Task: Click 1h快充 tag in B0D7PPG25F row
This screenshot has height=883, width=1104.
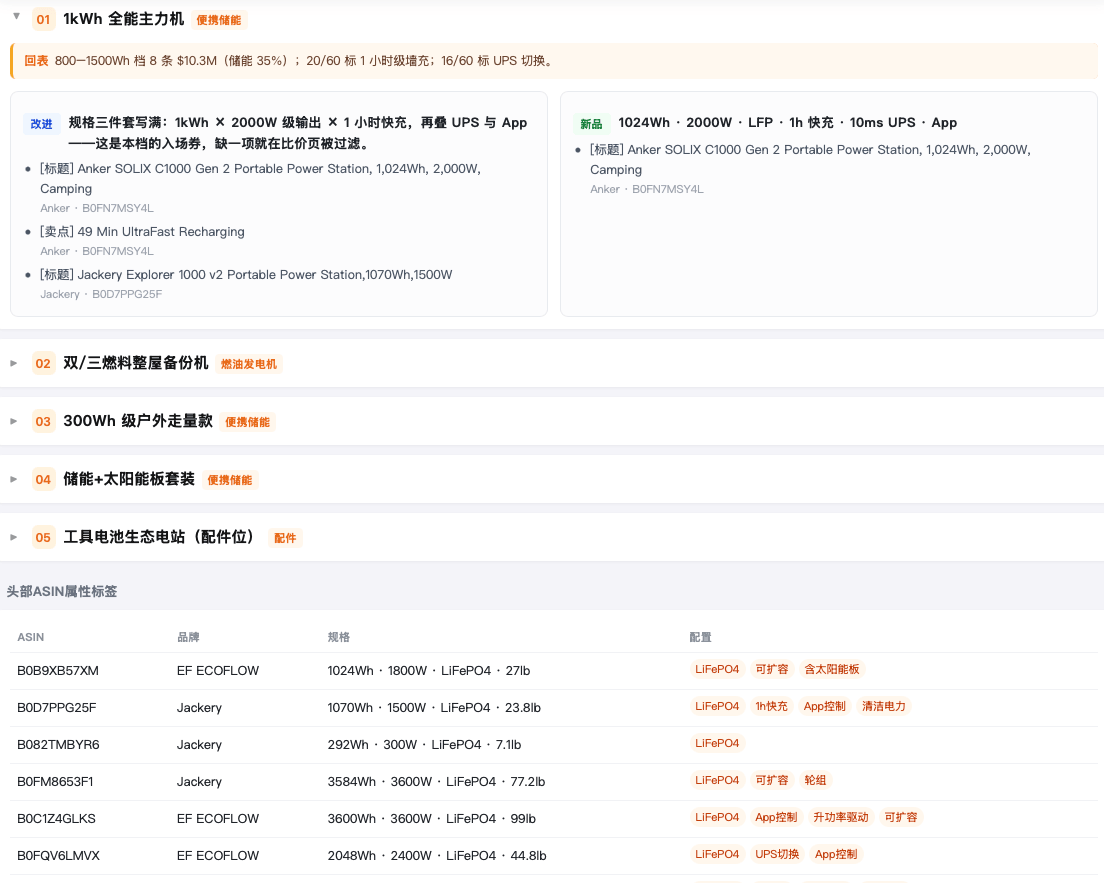Action: [772, 706]
